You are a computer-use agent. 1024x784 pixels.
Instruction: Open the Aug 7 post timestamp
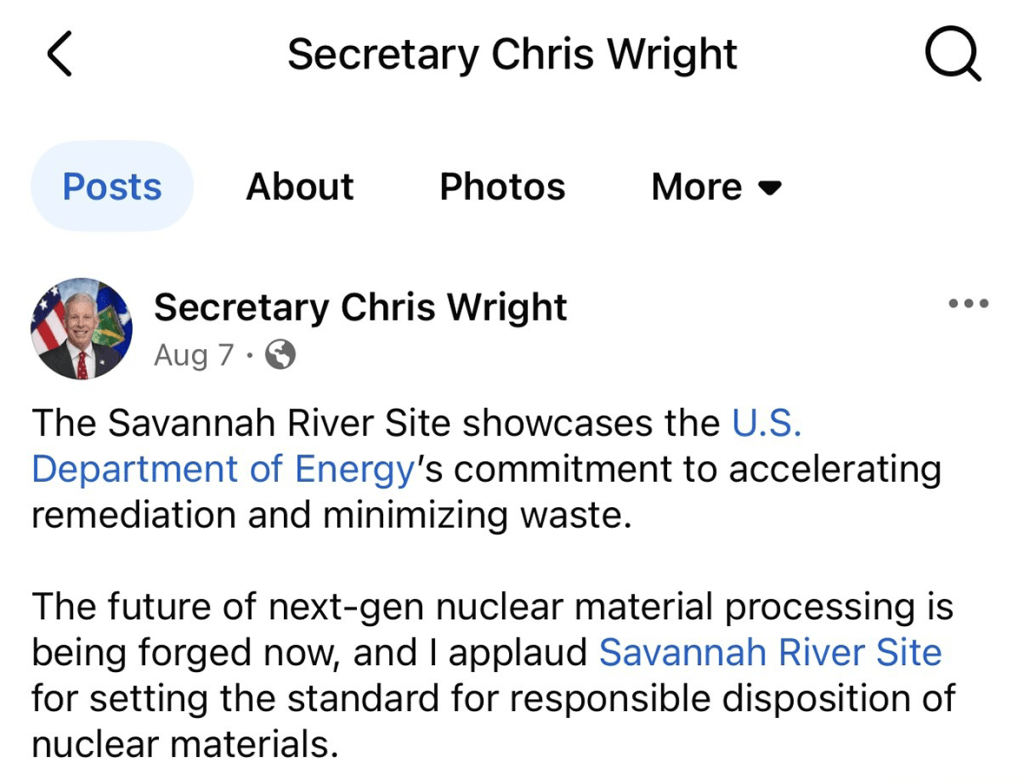193,355
